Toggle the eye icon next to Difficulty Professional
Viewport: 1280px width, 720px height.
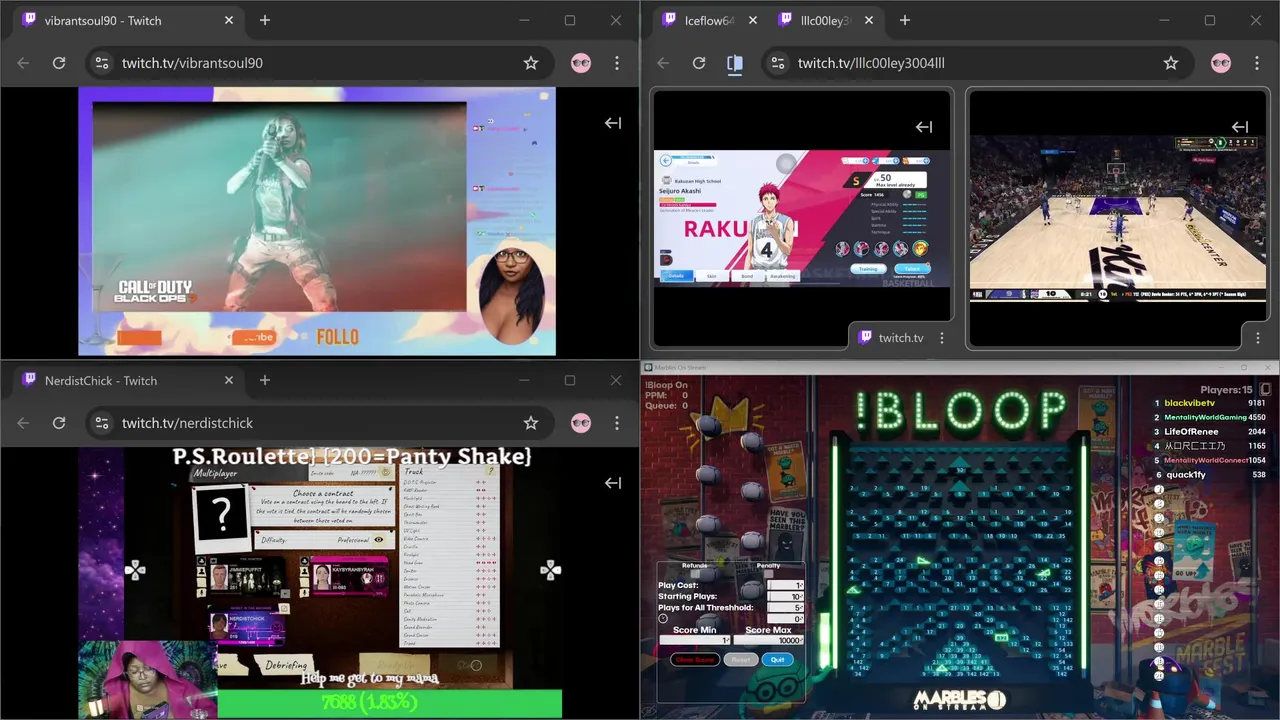(379, 539)
